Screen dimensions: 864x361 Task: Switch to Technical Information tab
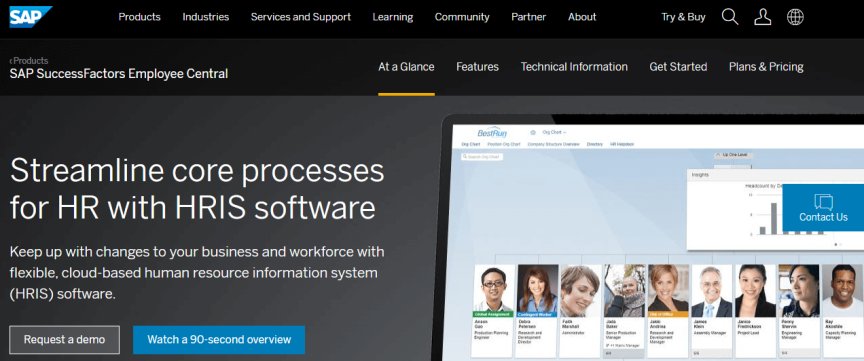[x=574, y=67]
